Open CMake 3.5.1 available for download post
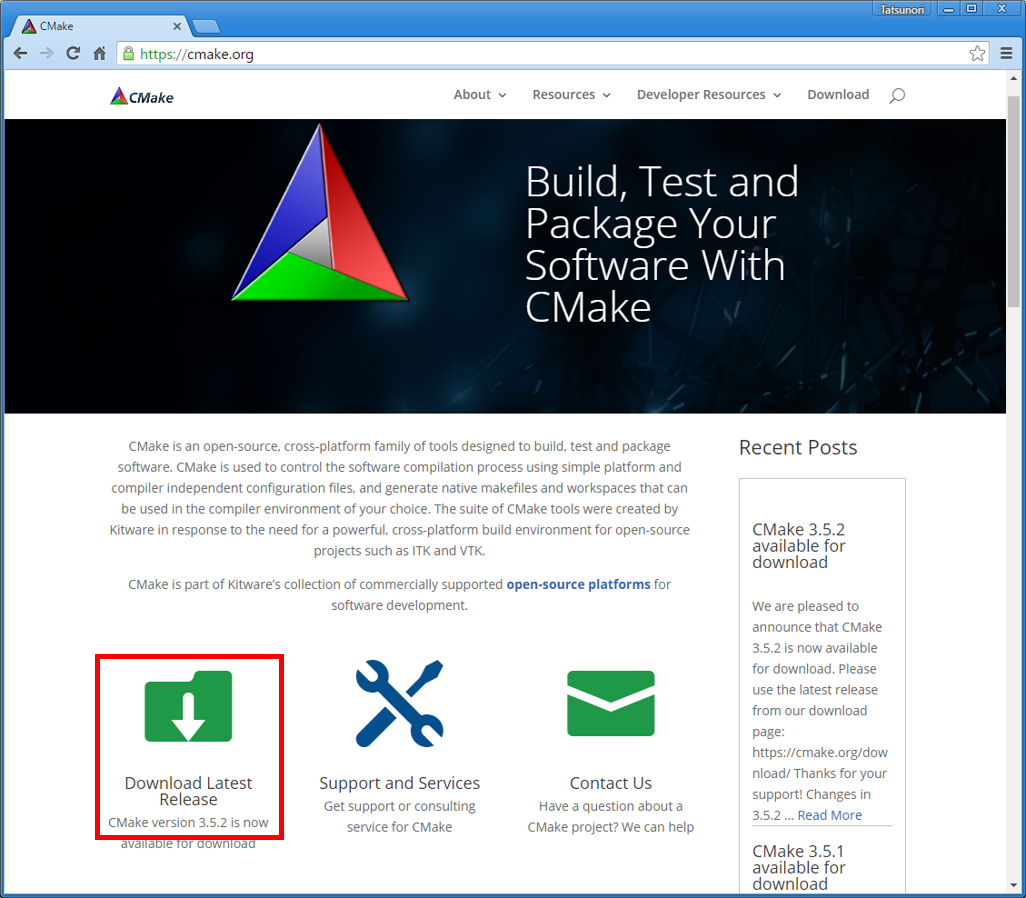 pyautogui.click(x=798, y=867)
